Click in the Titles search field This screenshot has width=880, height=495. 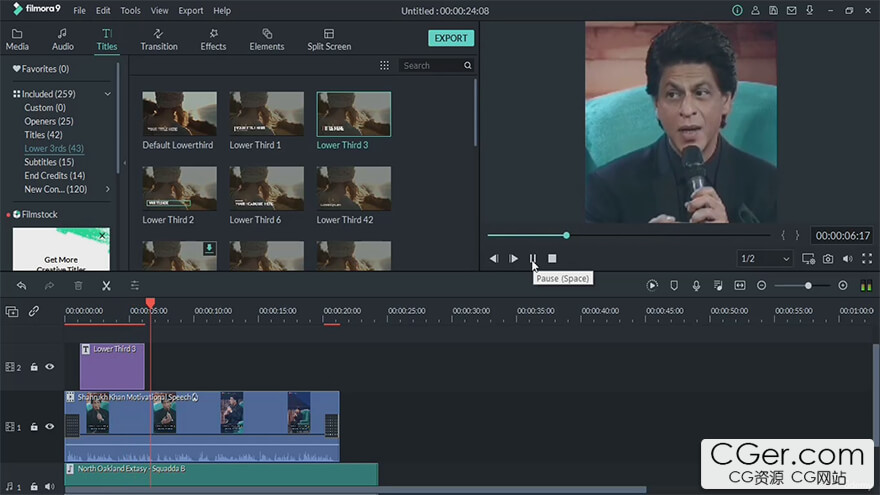click(x=431, y=66)
